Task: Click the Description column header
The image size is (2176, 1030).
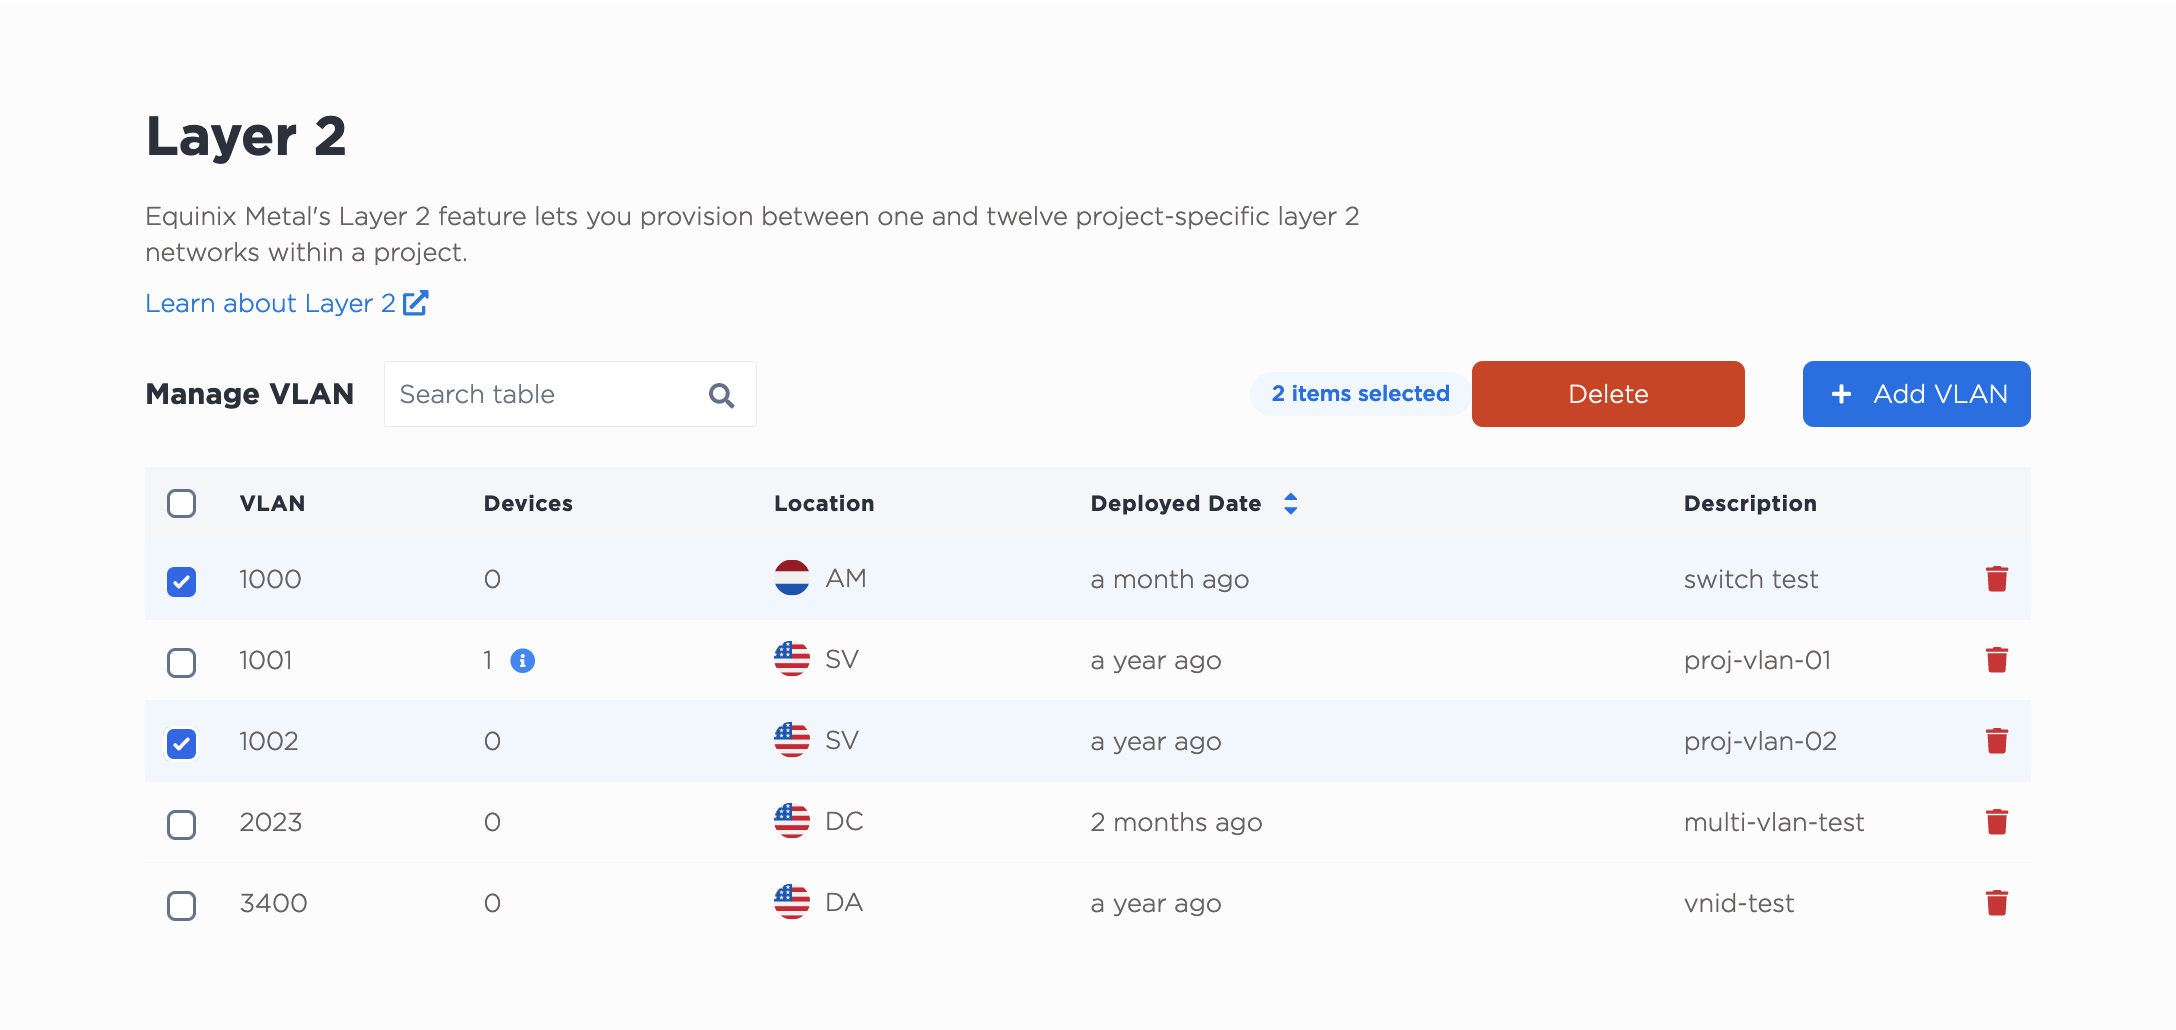Action: tap(1750, 503)
